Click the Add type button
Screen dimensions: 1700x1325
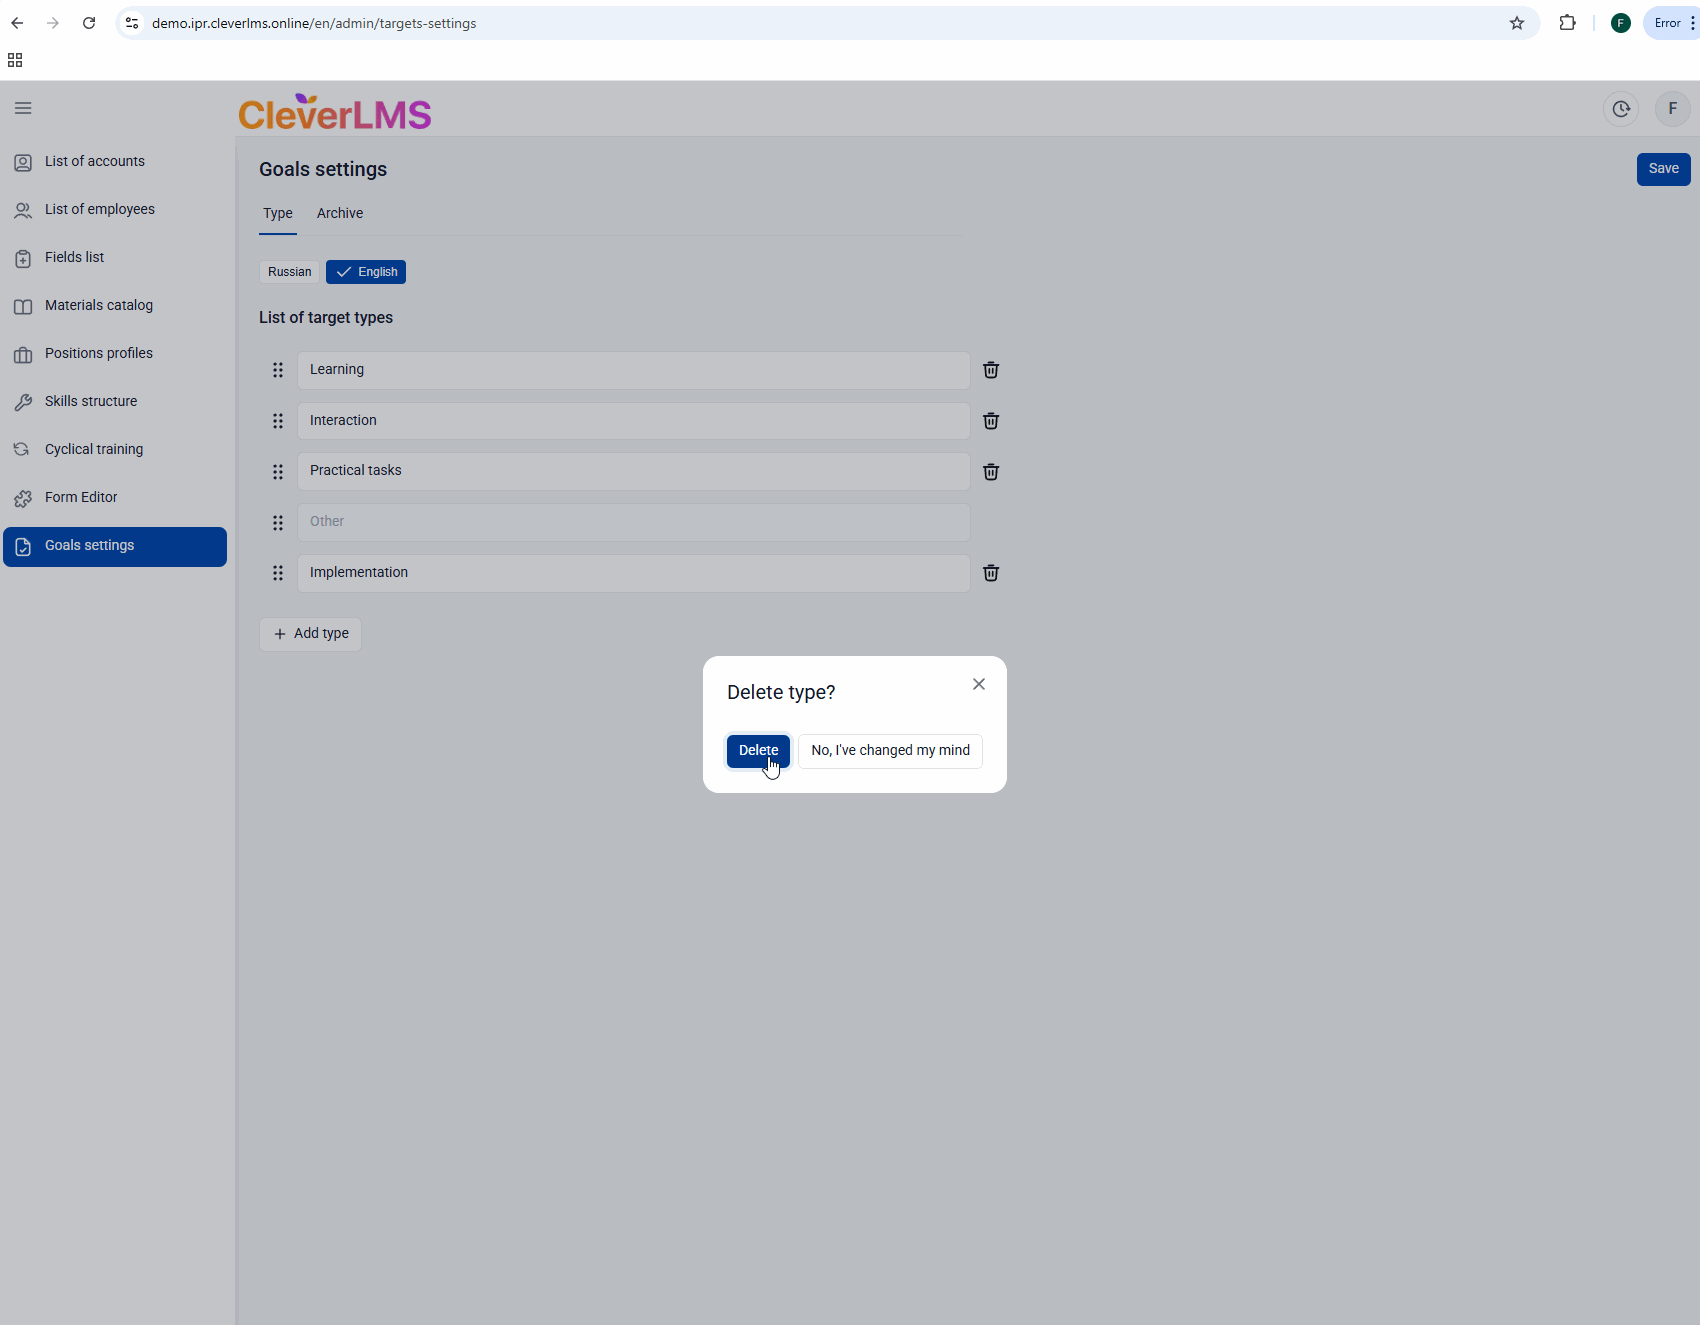click(x=311, y=634)
